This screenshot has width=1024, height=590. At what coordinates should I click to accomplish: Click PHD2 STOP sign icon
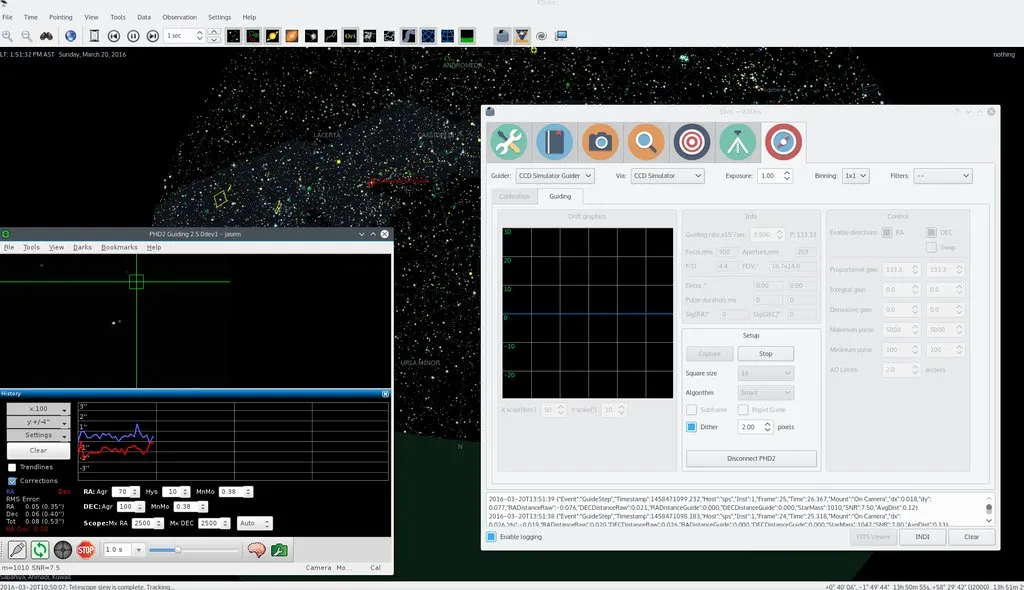[x=86, y=550]
